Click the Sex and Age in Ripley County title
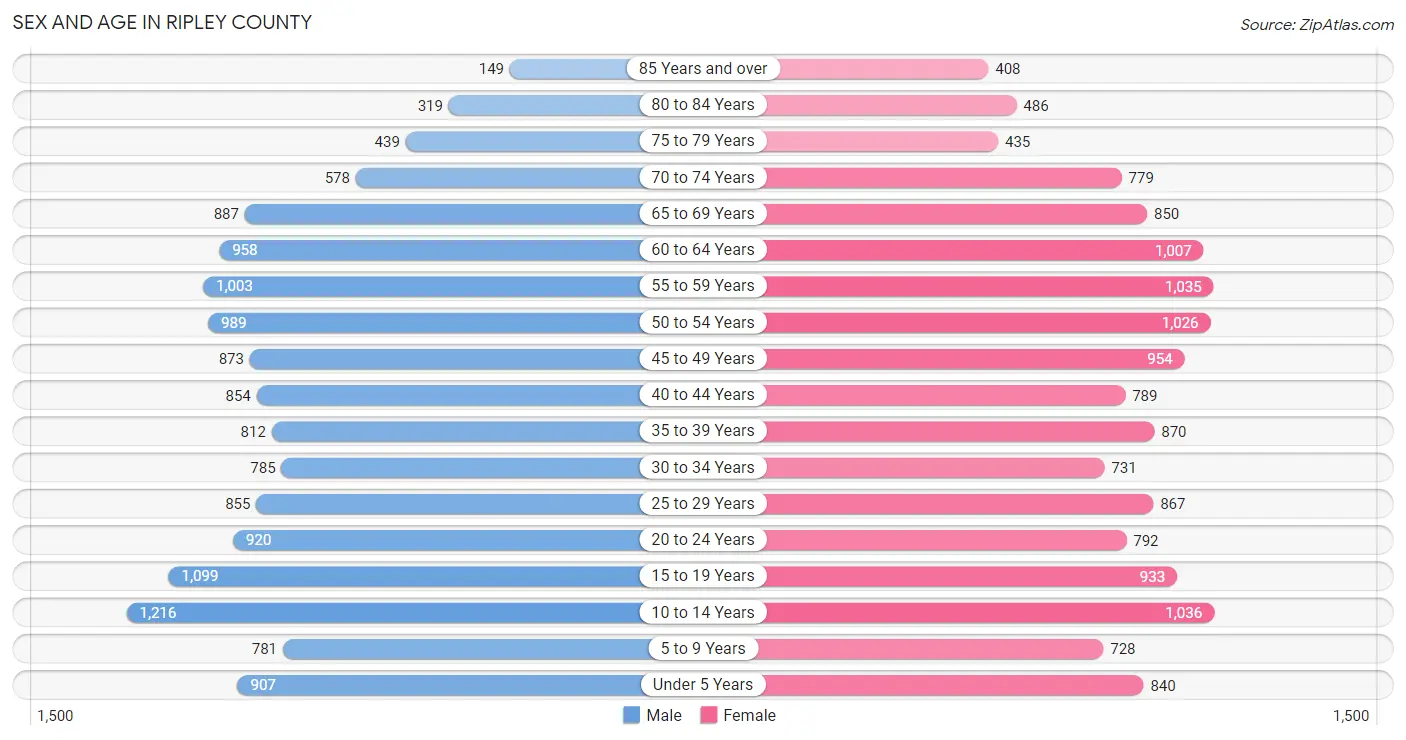This screenshot has width=1406, height=740. tap(162, 22)
